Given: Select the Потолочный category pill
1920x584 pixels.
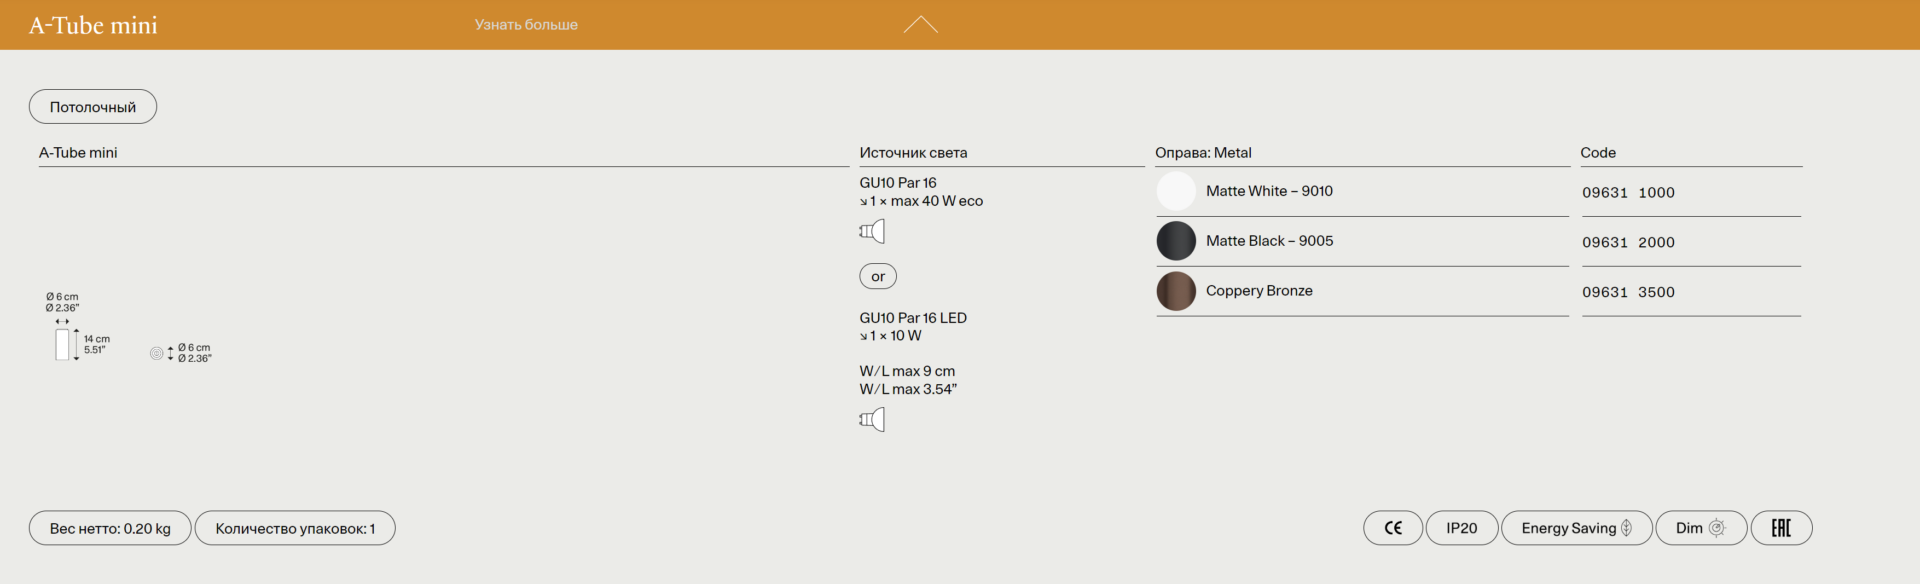Looking at the screenshot, I should 93,107.
